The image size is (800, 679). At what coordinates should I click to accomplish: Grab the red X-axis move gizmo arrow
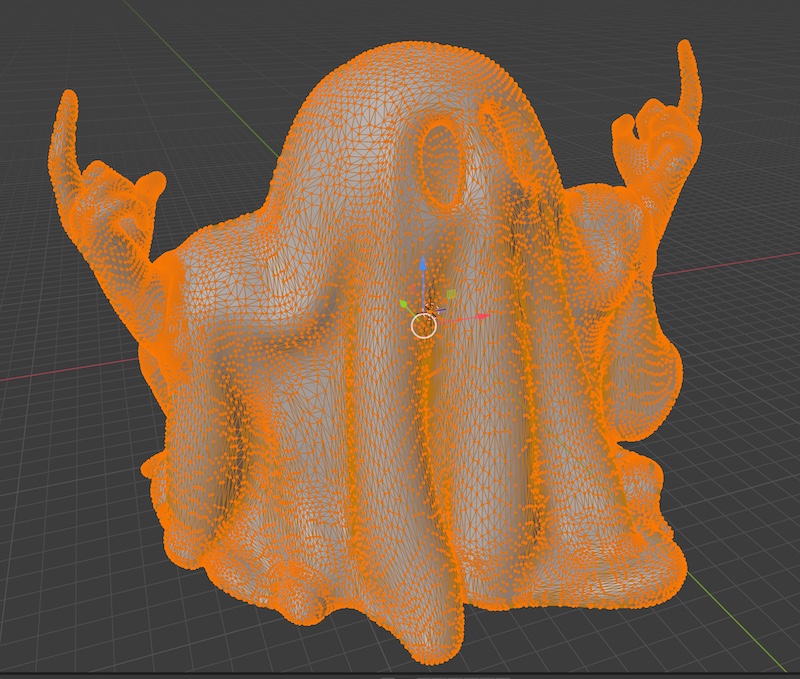(484, 316)
